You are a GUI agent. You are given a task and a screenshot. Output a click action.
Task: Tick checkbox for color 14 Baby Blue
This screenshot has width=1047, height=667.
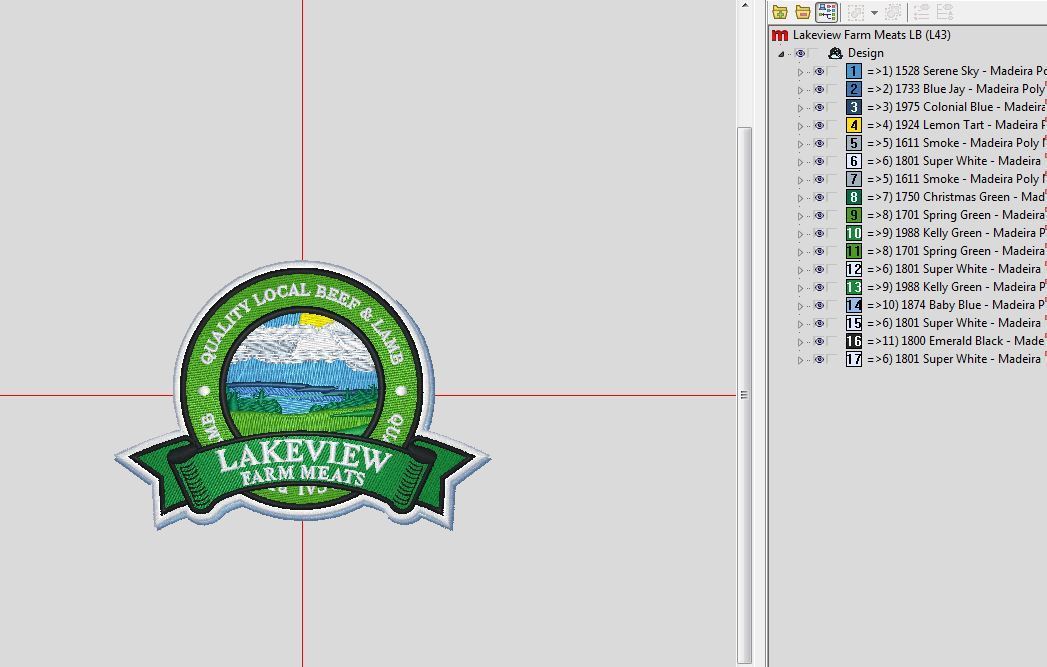[x=832, y=305]
